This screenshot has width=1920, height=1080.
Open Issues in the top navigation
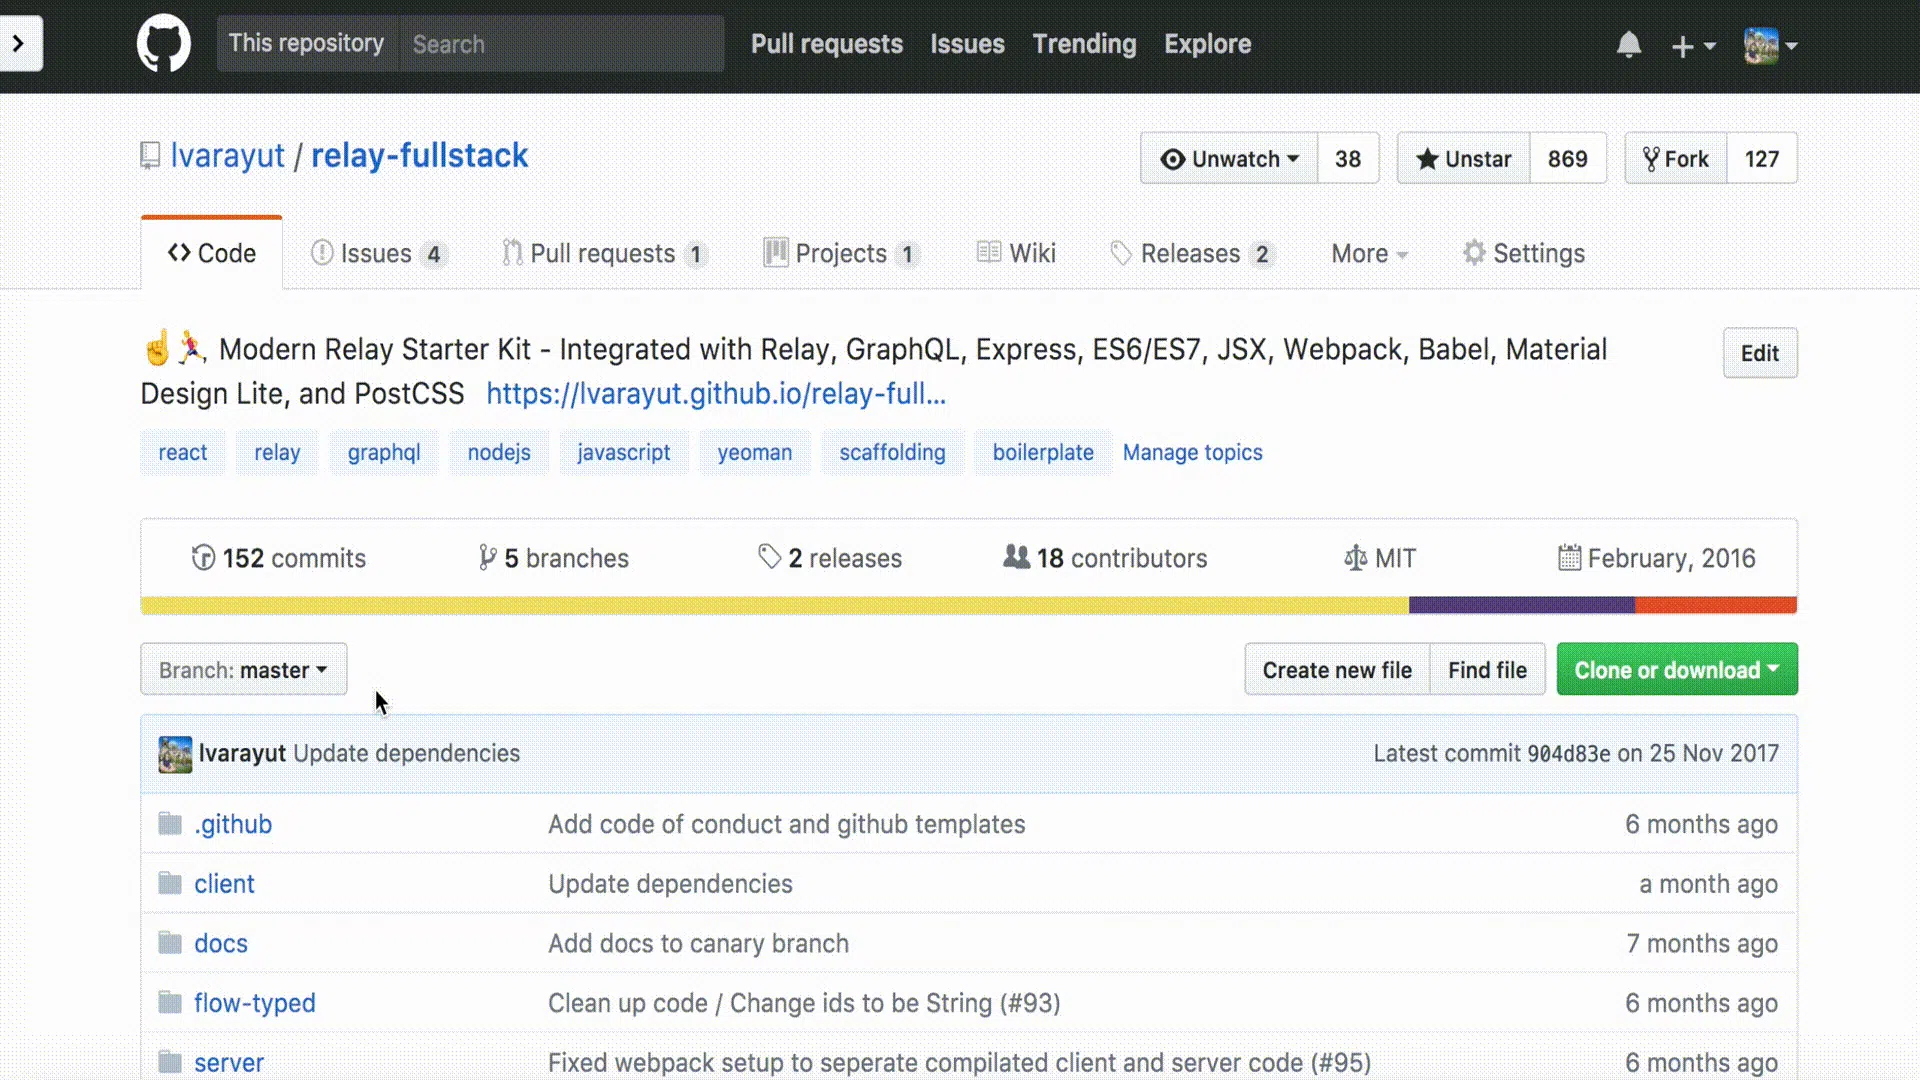(967, 44)
